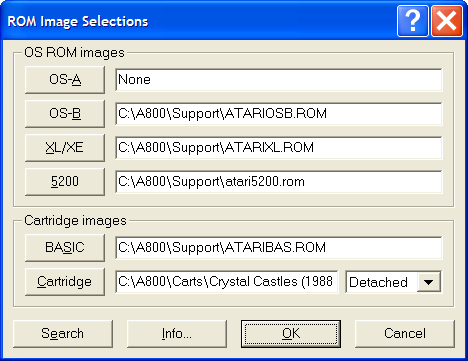468x361 pixels.
Task: Open the BASIC cartridge image browser
Action: (65, 247)
